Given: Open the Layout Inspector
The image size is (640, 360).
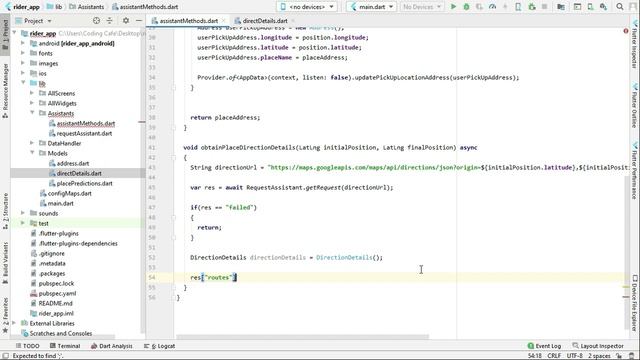Looking at the screenshot, I should click(598, 346).
